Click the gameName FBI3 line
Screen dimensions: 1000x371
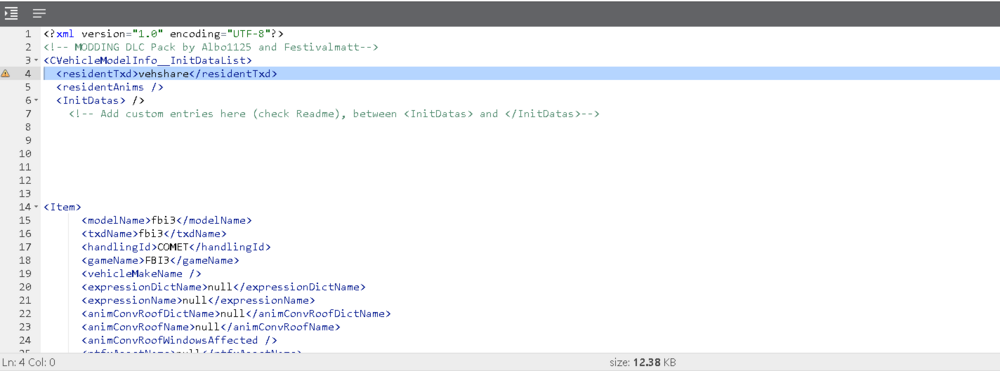pos(160,261)
